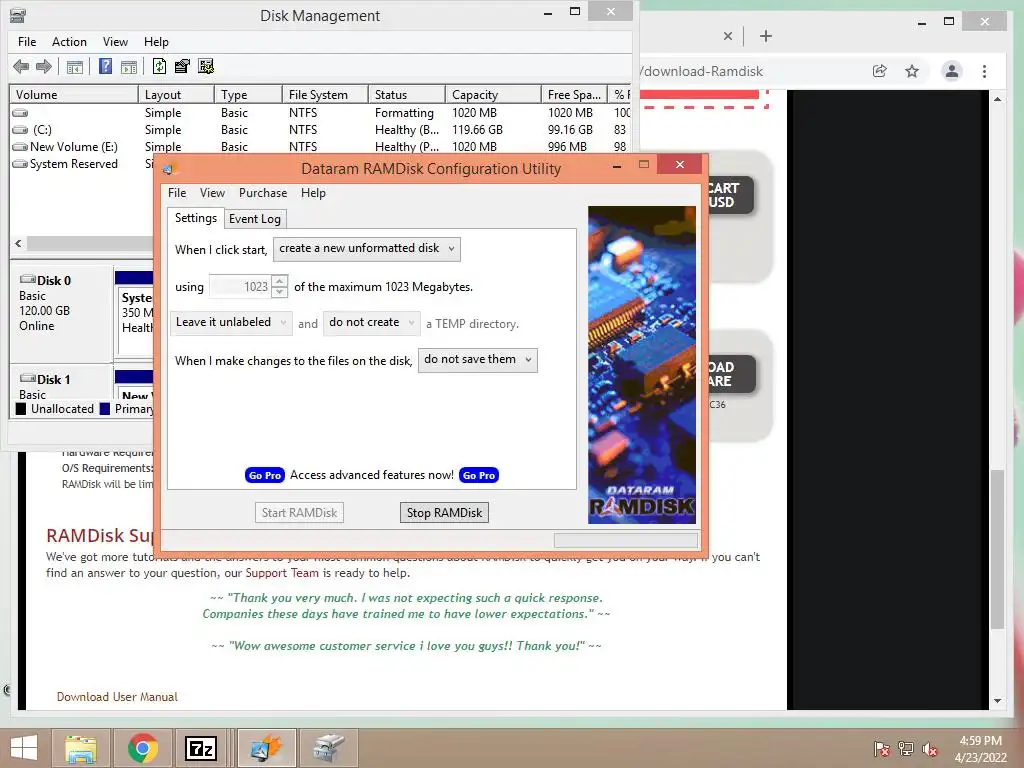The image size is (1024, 768).
Task: Sort by the File System column header
Action: click(325, 95)
